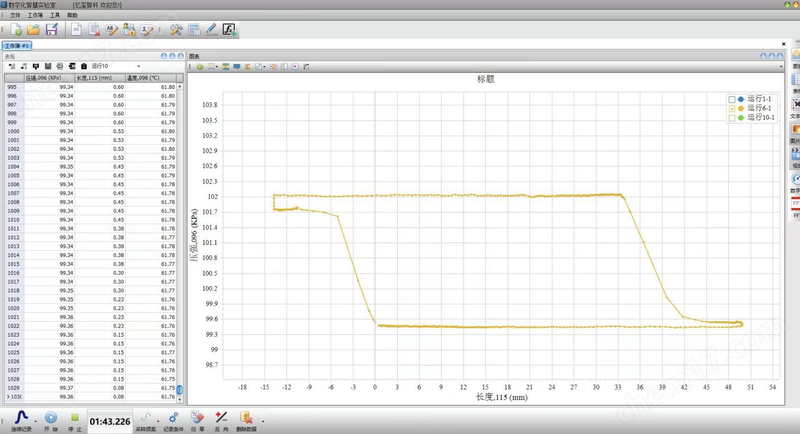Click the new file icon with green plus
This screenshot has height=434, width=800.
click(16, 30)
